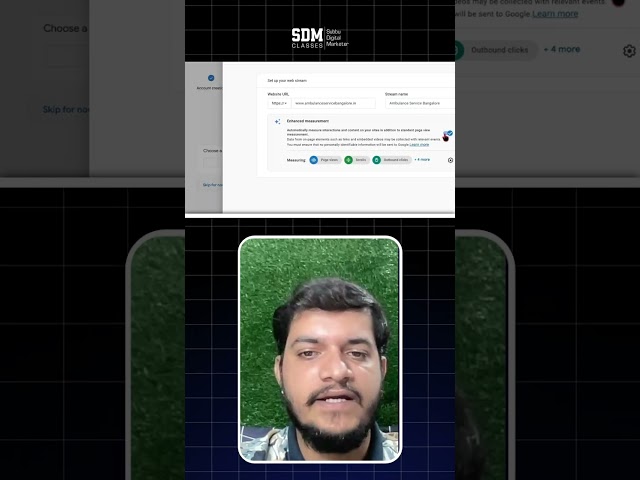Click the blue Page views eye icon
The image size is (640, 480).
click(x=313, y=160)
